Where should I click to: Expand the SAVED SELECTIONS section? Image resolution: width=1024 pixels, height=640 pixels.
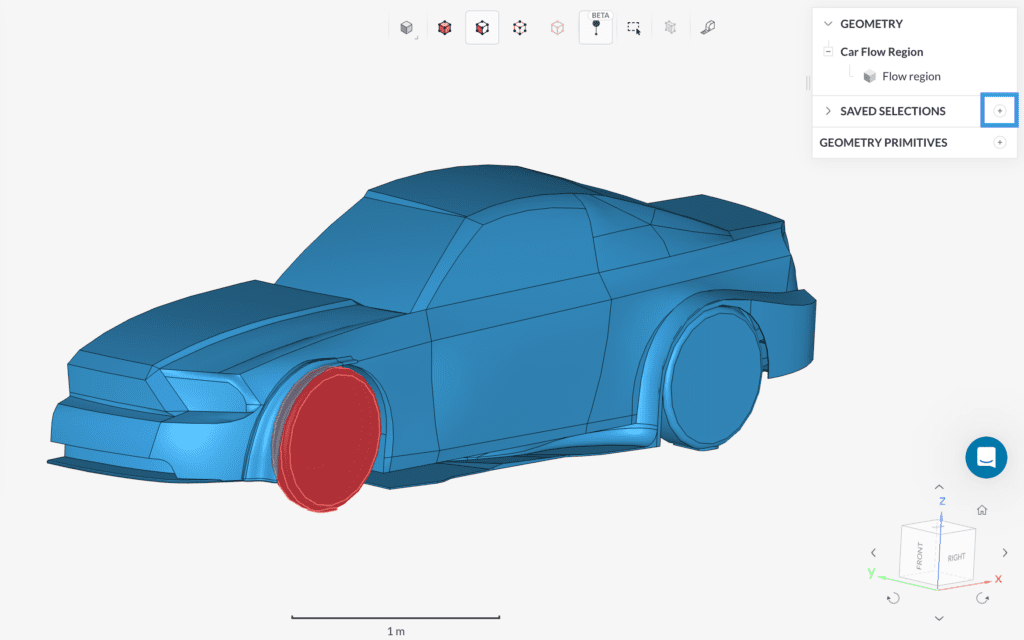point(827,111)
